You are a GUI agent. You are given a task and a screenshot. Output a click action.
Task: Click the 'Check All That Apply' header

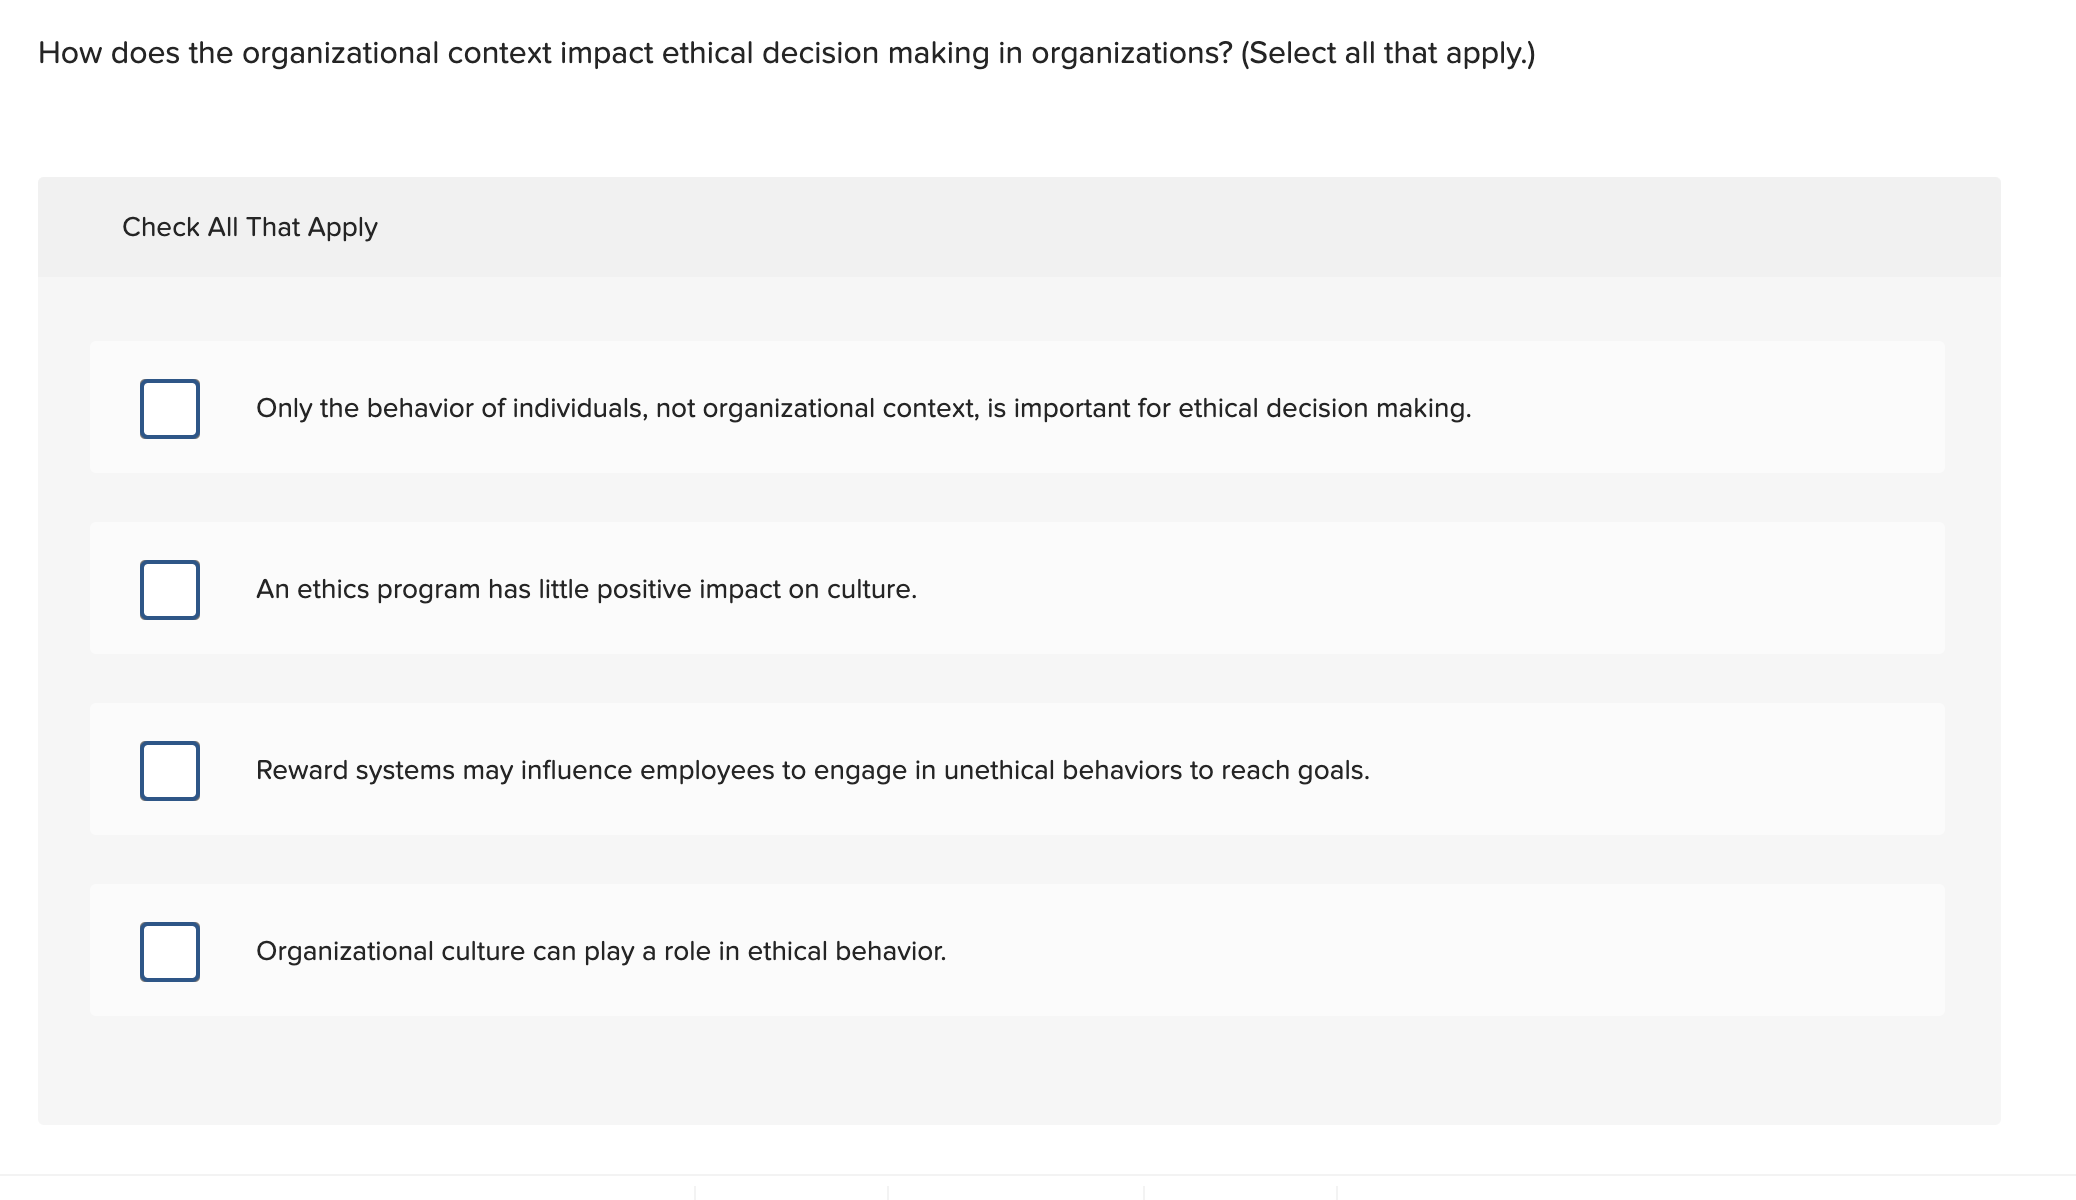coord(249,227)
